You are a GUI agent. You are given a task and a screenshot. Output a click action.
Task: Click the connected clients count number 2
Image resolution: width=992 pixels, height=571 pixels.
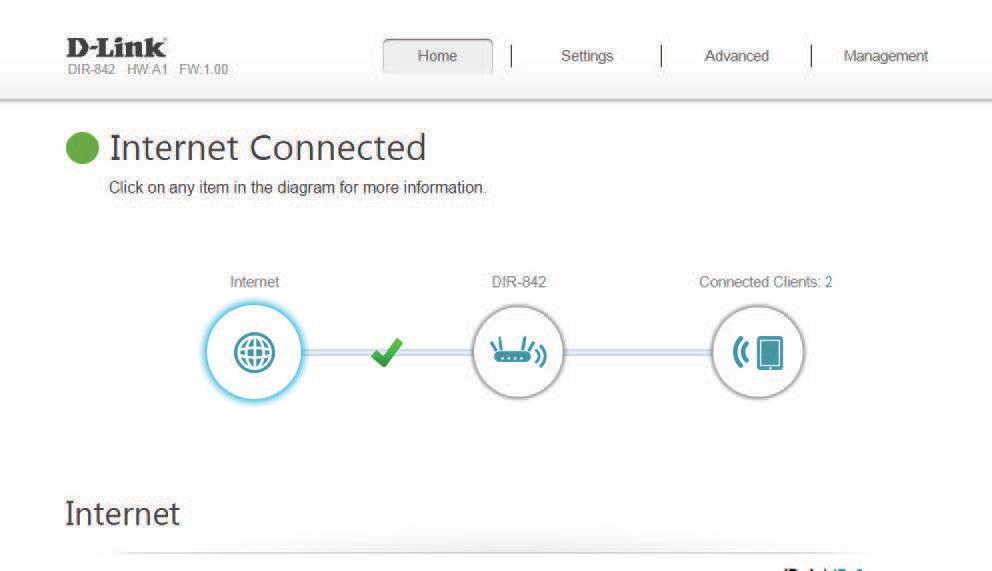point(828,282)
